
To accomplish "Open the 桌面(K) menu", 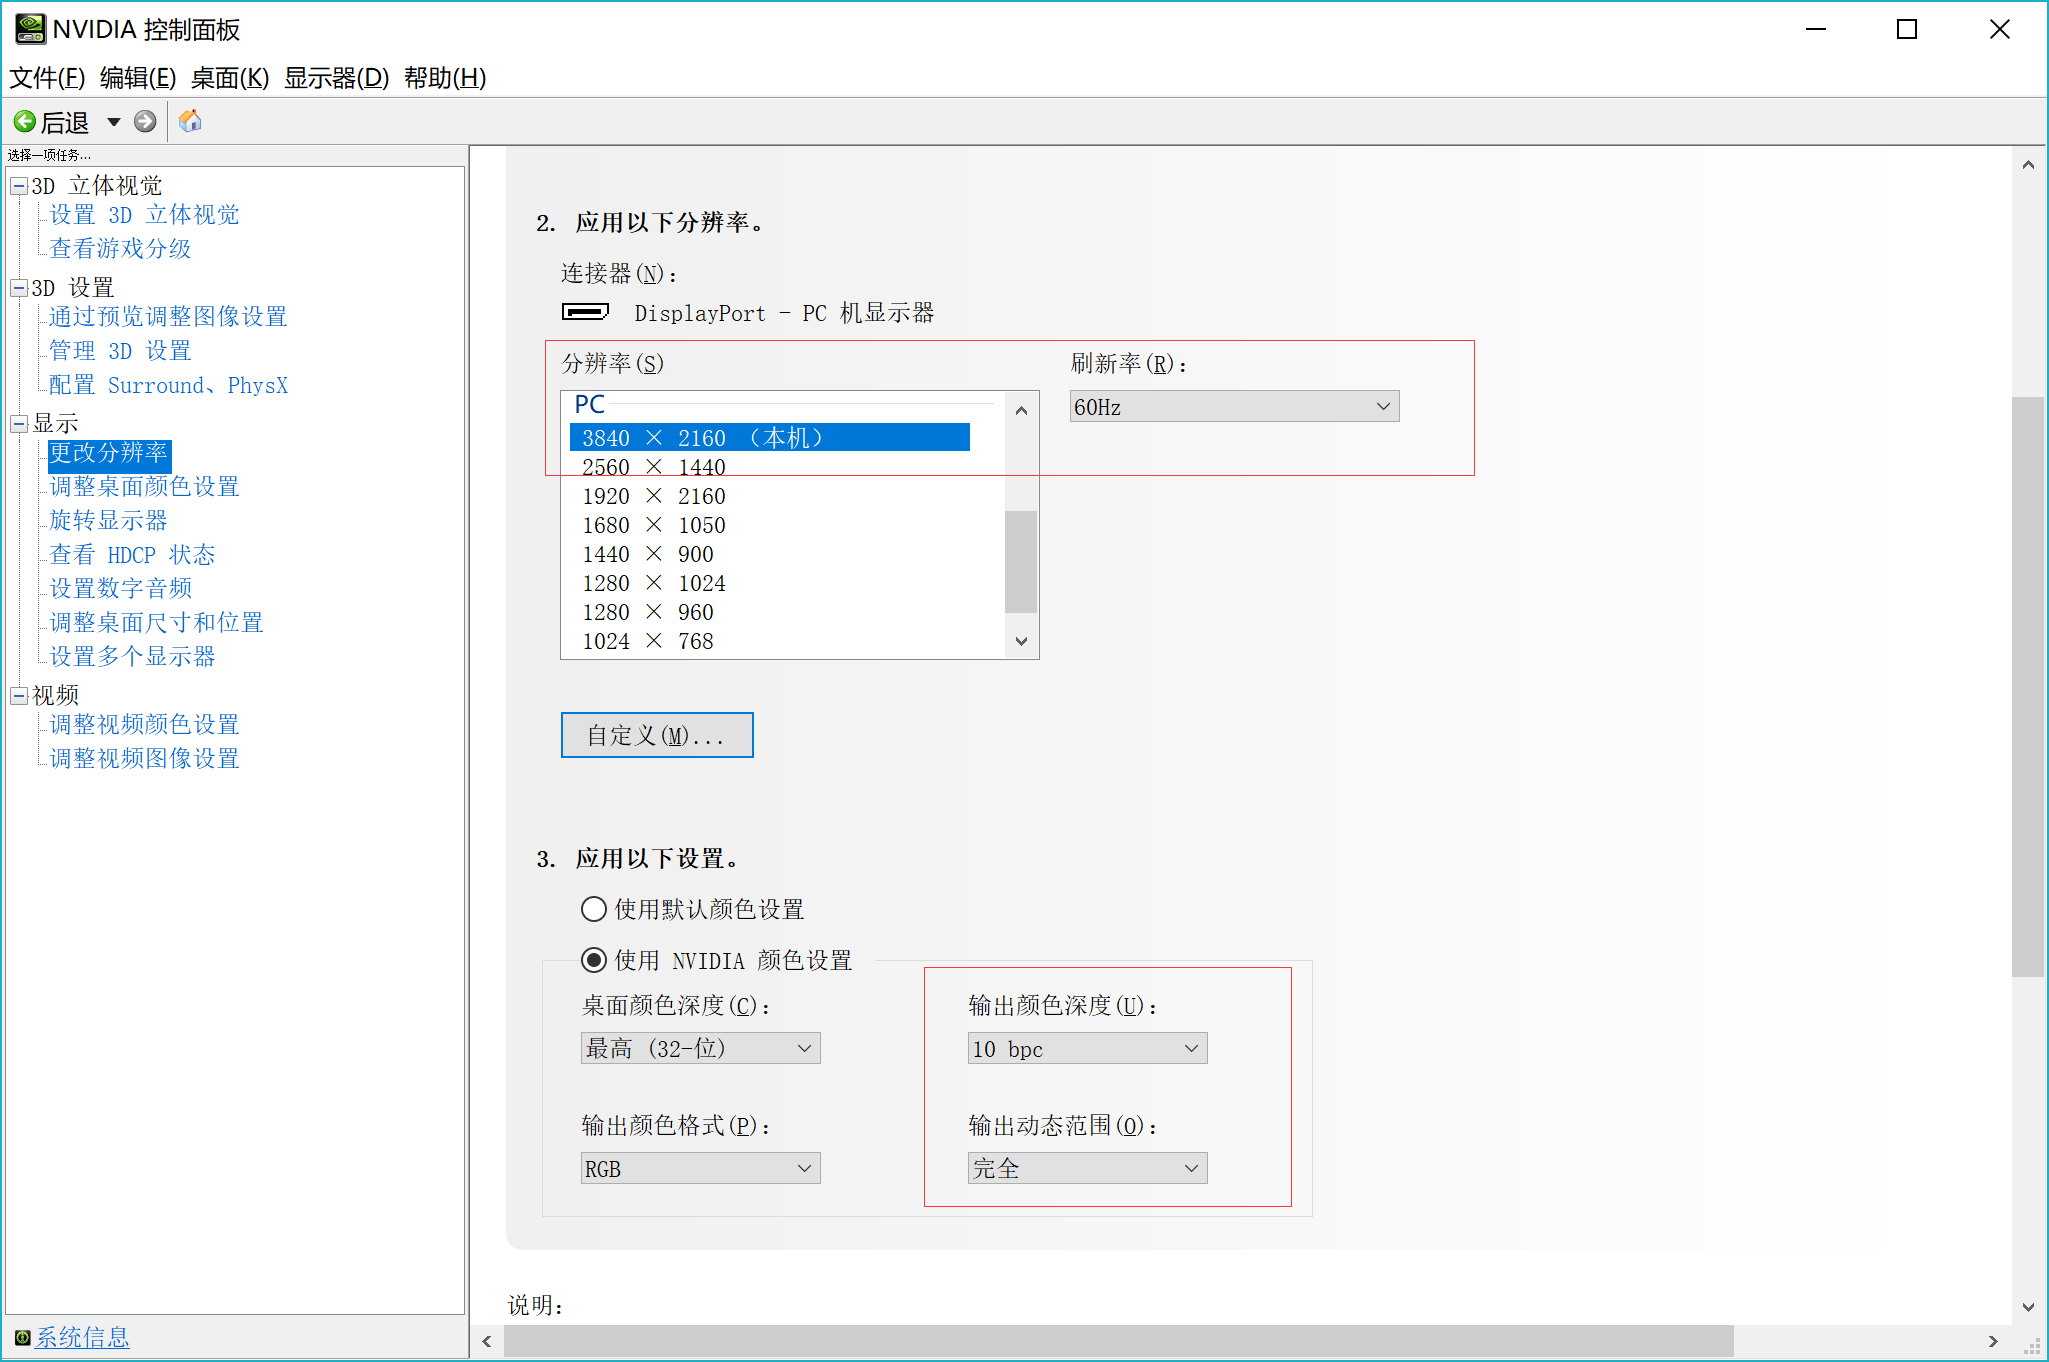I will 230,78.
